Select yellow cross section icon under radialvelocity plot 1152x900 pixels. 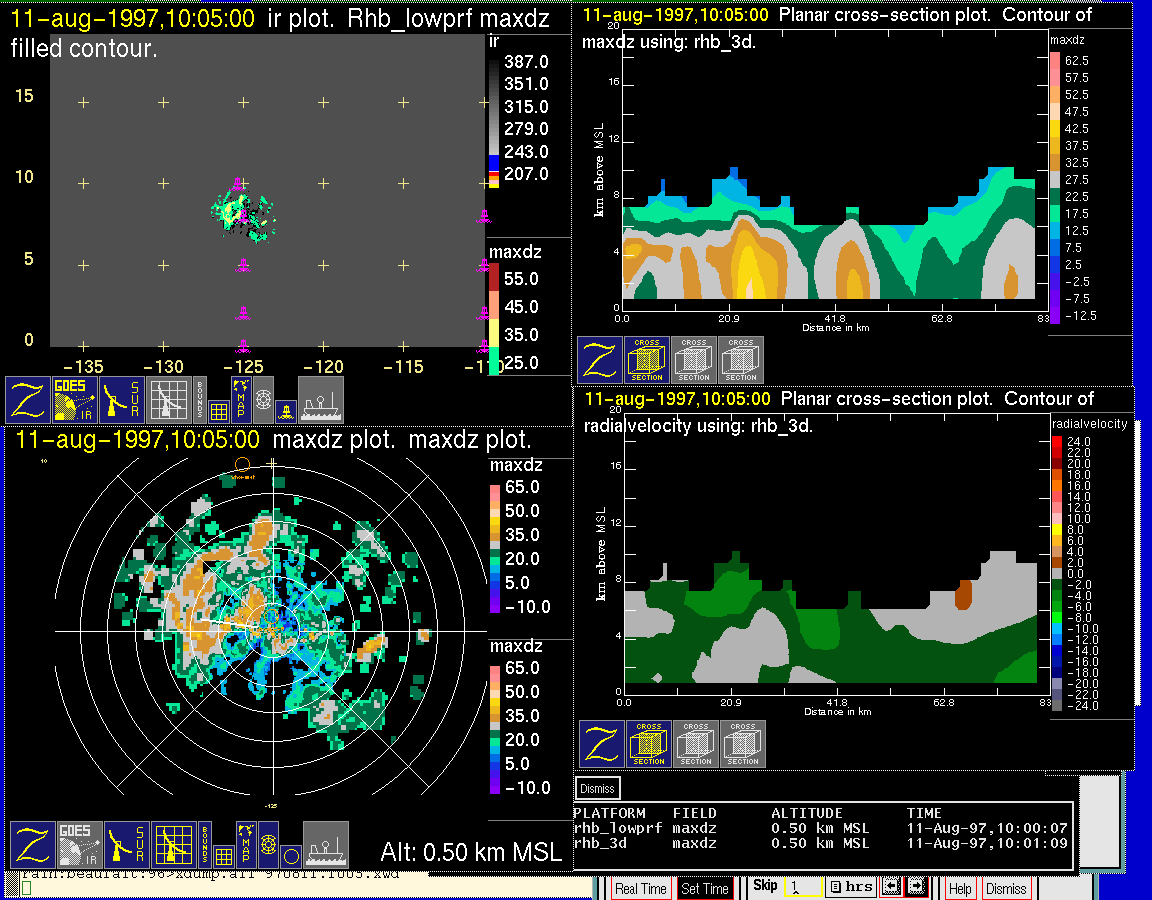[x=649, y=744]
